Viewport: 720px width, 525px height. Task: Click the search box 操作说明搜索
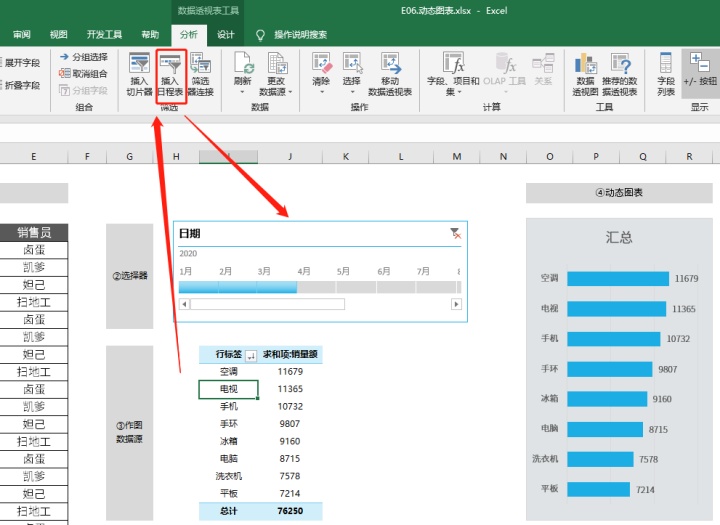click(300, 34)
